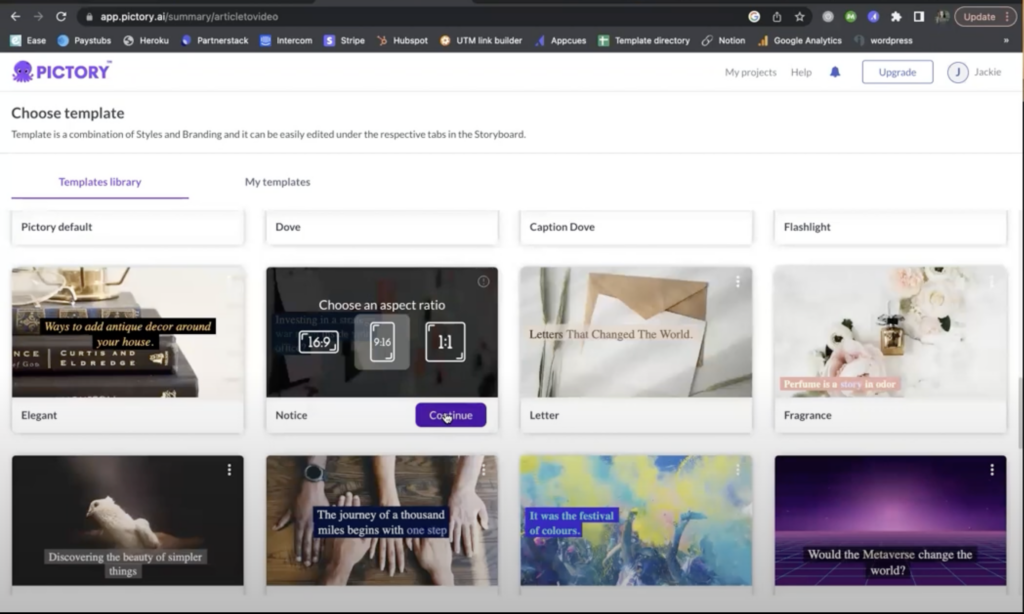Open the wordpress bookmark
1024x614 pixels.
883,40
